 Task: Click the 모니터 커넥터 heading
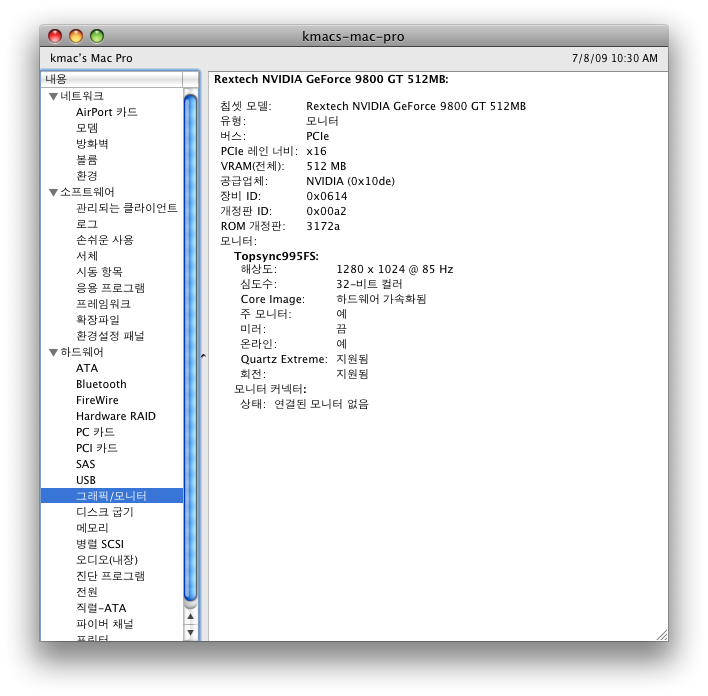pos(270,389)
